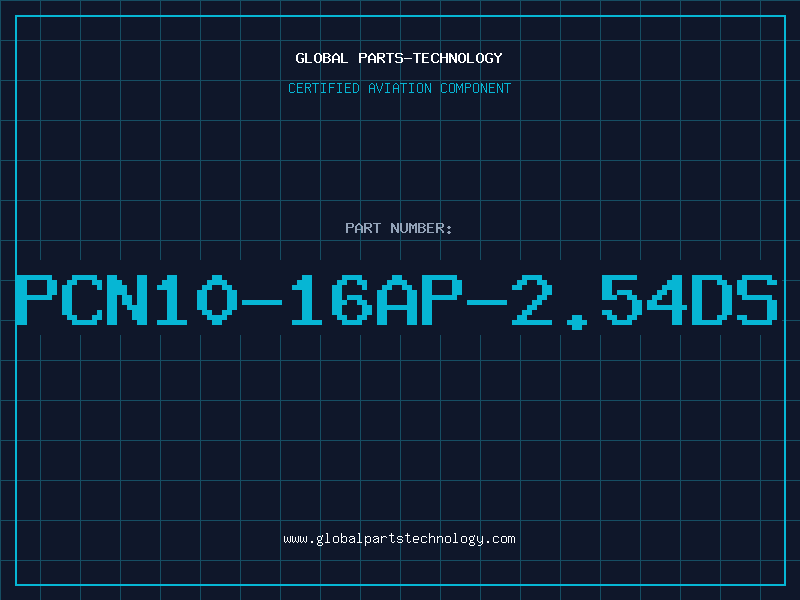Select the word NUMBER: in the label

(421, 228)
